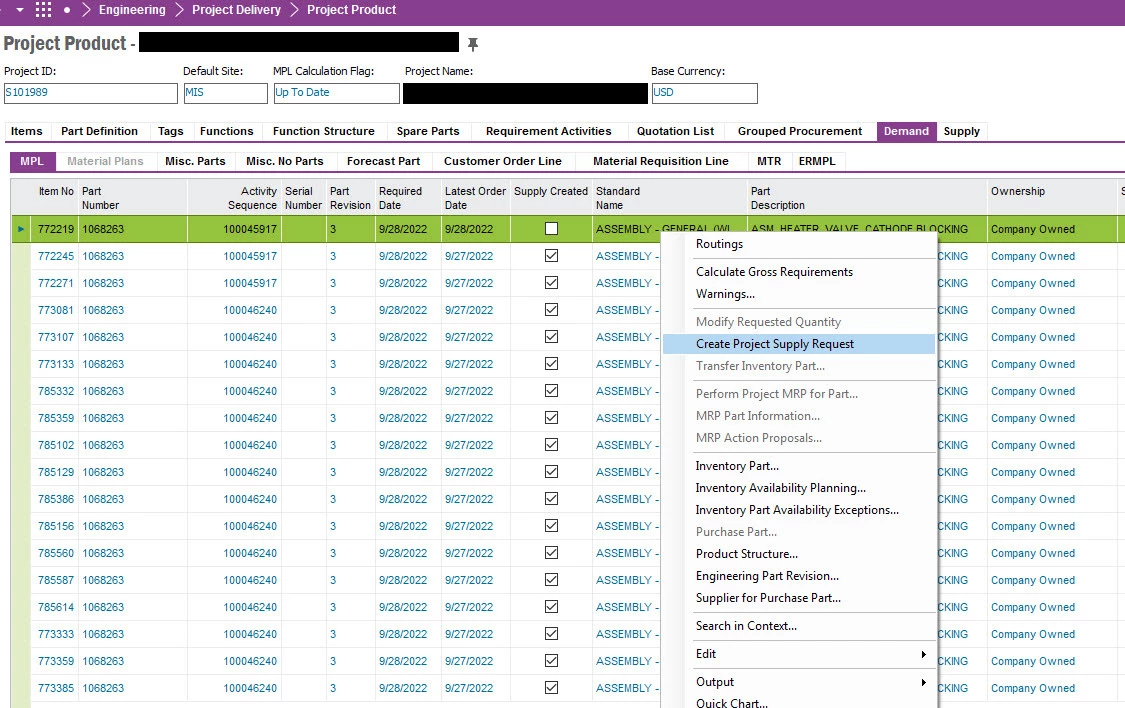Expand the Output submenu arrow
Screen dimensions: 1125x708
click(x=922, y=682)
